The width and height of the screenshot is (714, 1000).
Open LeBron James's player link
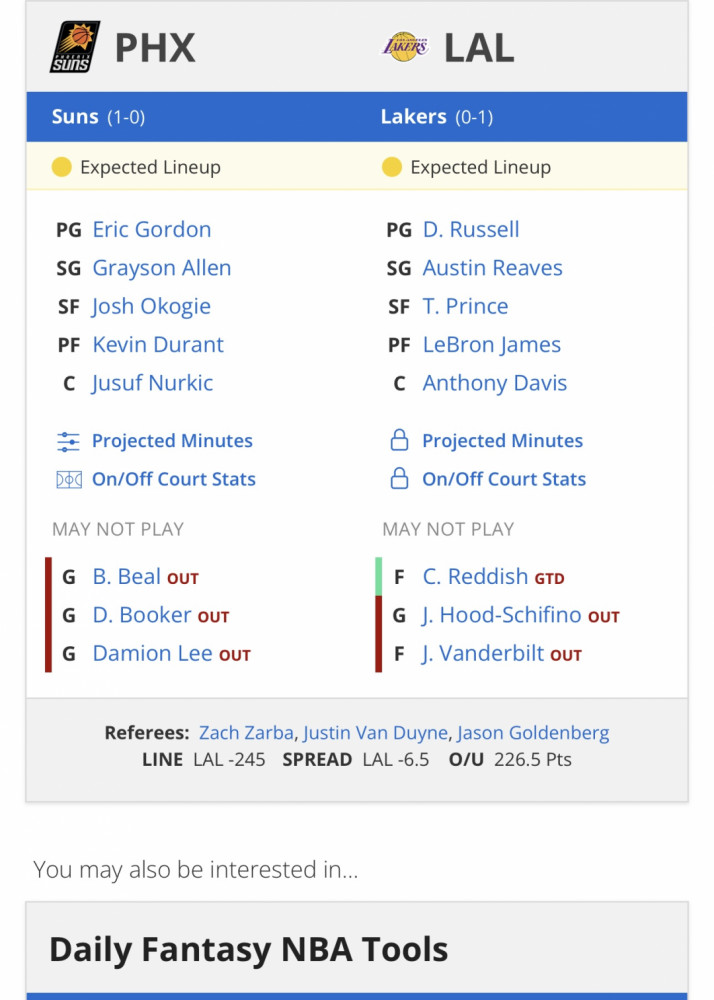coord(492,345)
